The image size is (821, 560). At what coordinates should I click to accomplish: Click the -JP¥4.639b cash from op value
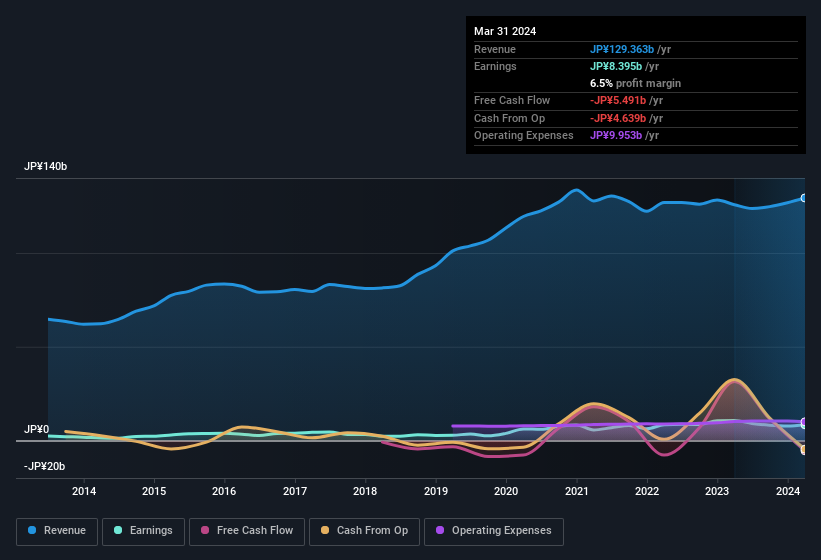point(618,118)
